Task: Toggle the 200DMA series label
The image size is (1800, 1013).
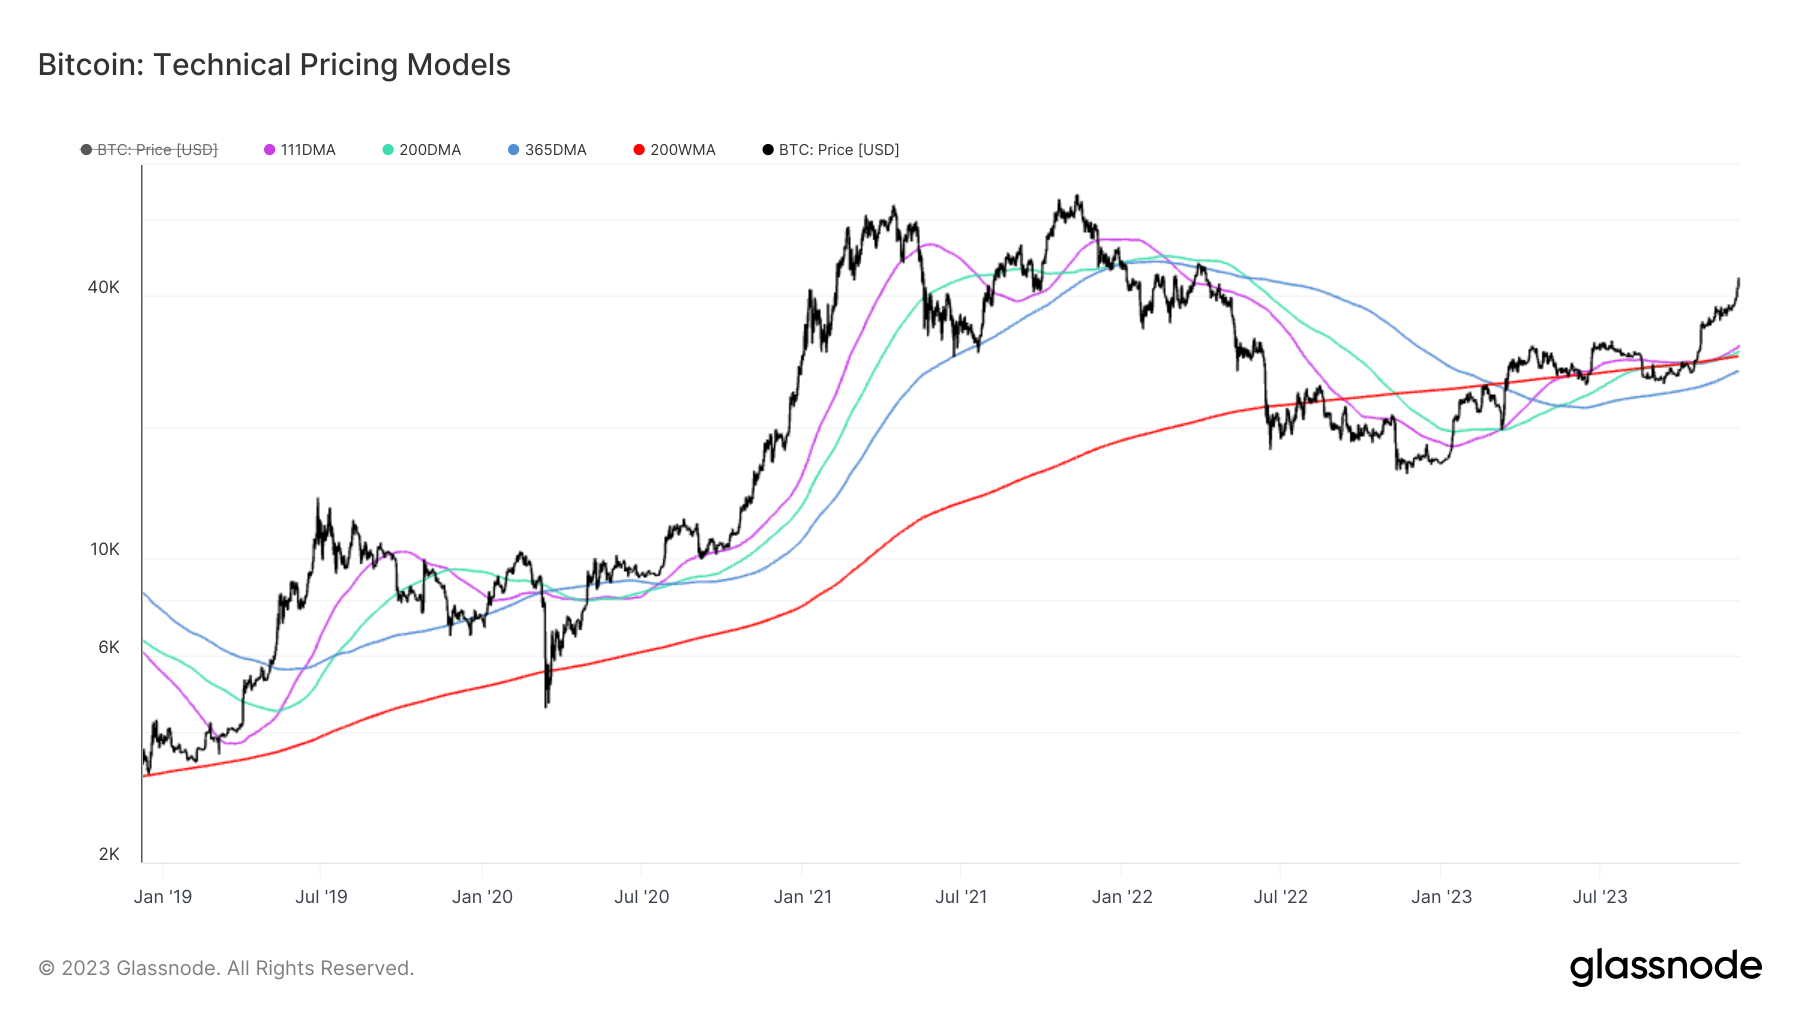Action: coord(430,150)
